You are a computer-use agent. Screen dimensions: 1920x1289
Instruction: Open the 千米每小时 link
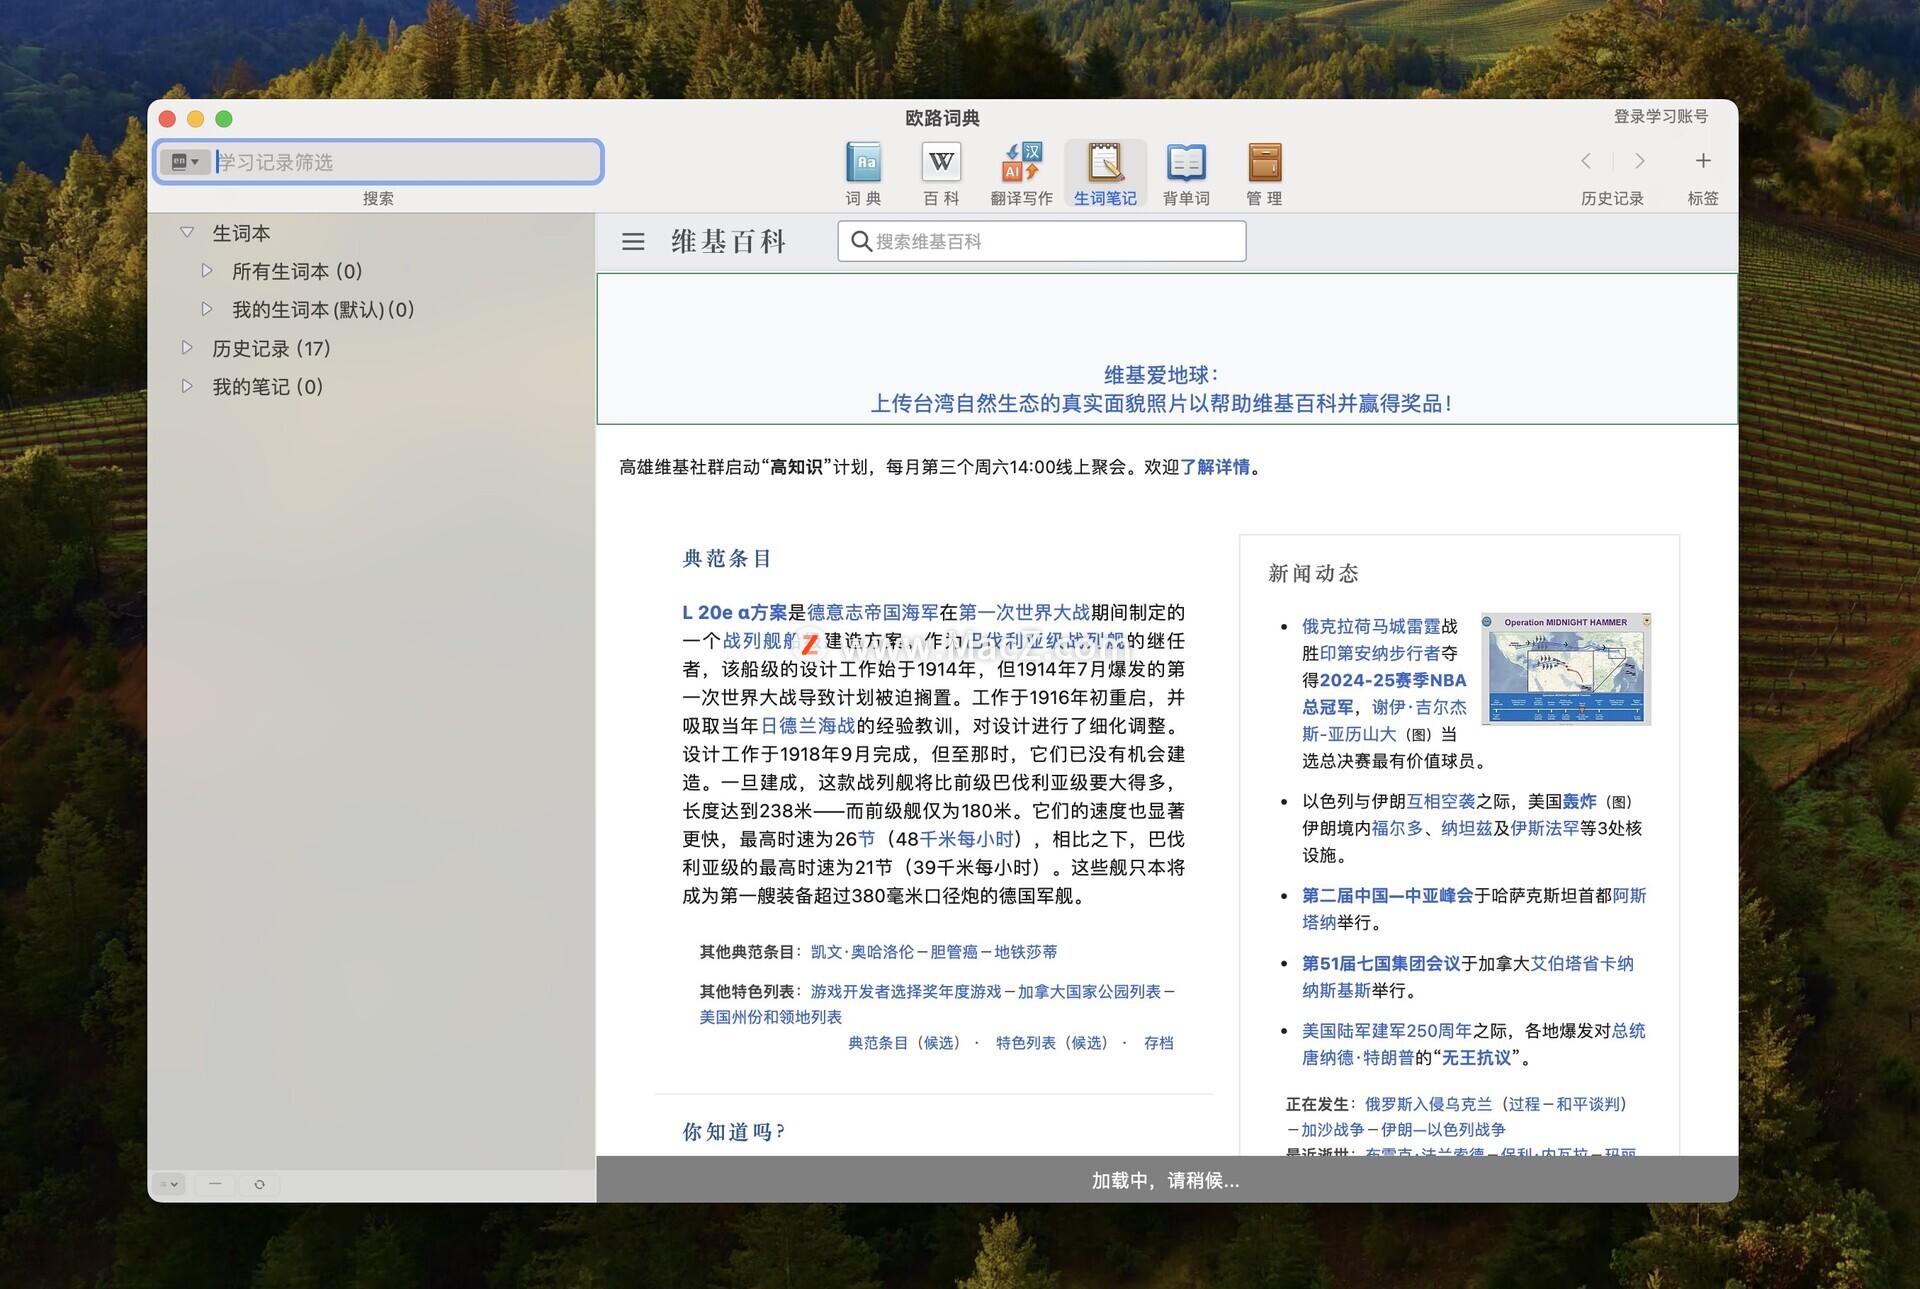coord(967,839)
